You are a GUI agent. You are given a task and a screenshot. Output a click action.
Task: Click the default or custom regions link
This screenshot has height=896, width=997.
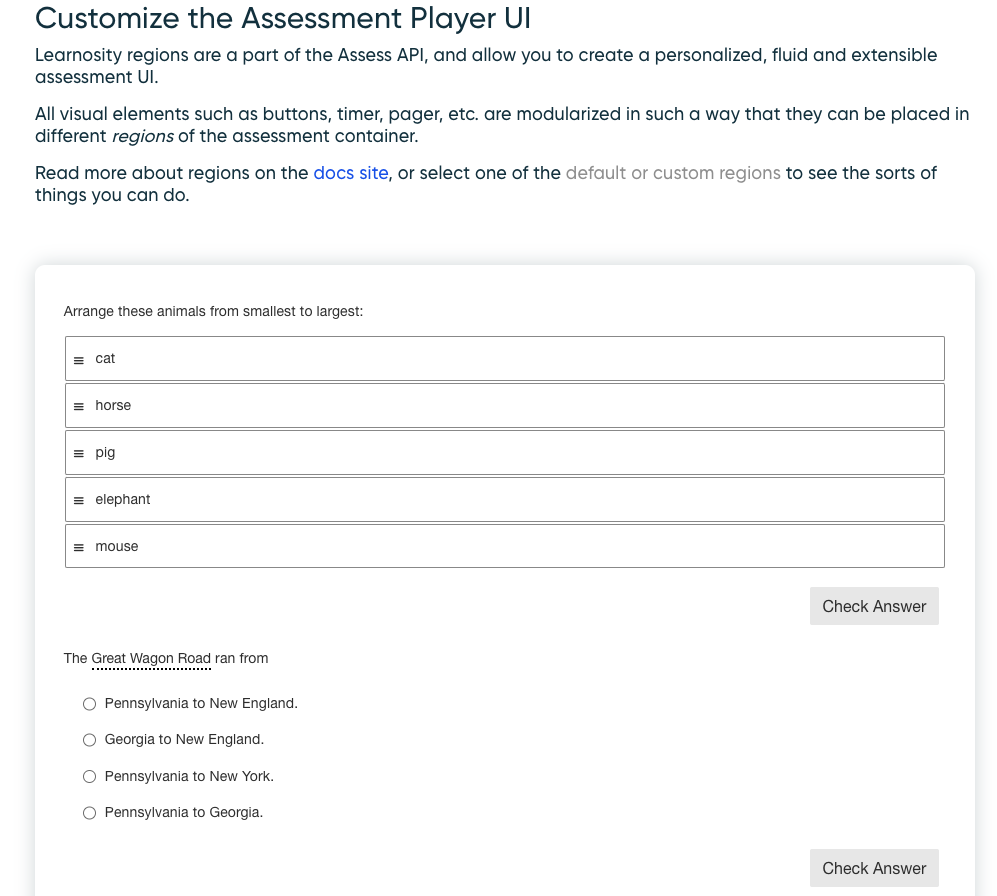coord(672,172)
